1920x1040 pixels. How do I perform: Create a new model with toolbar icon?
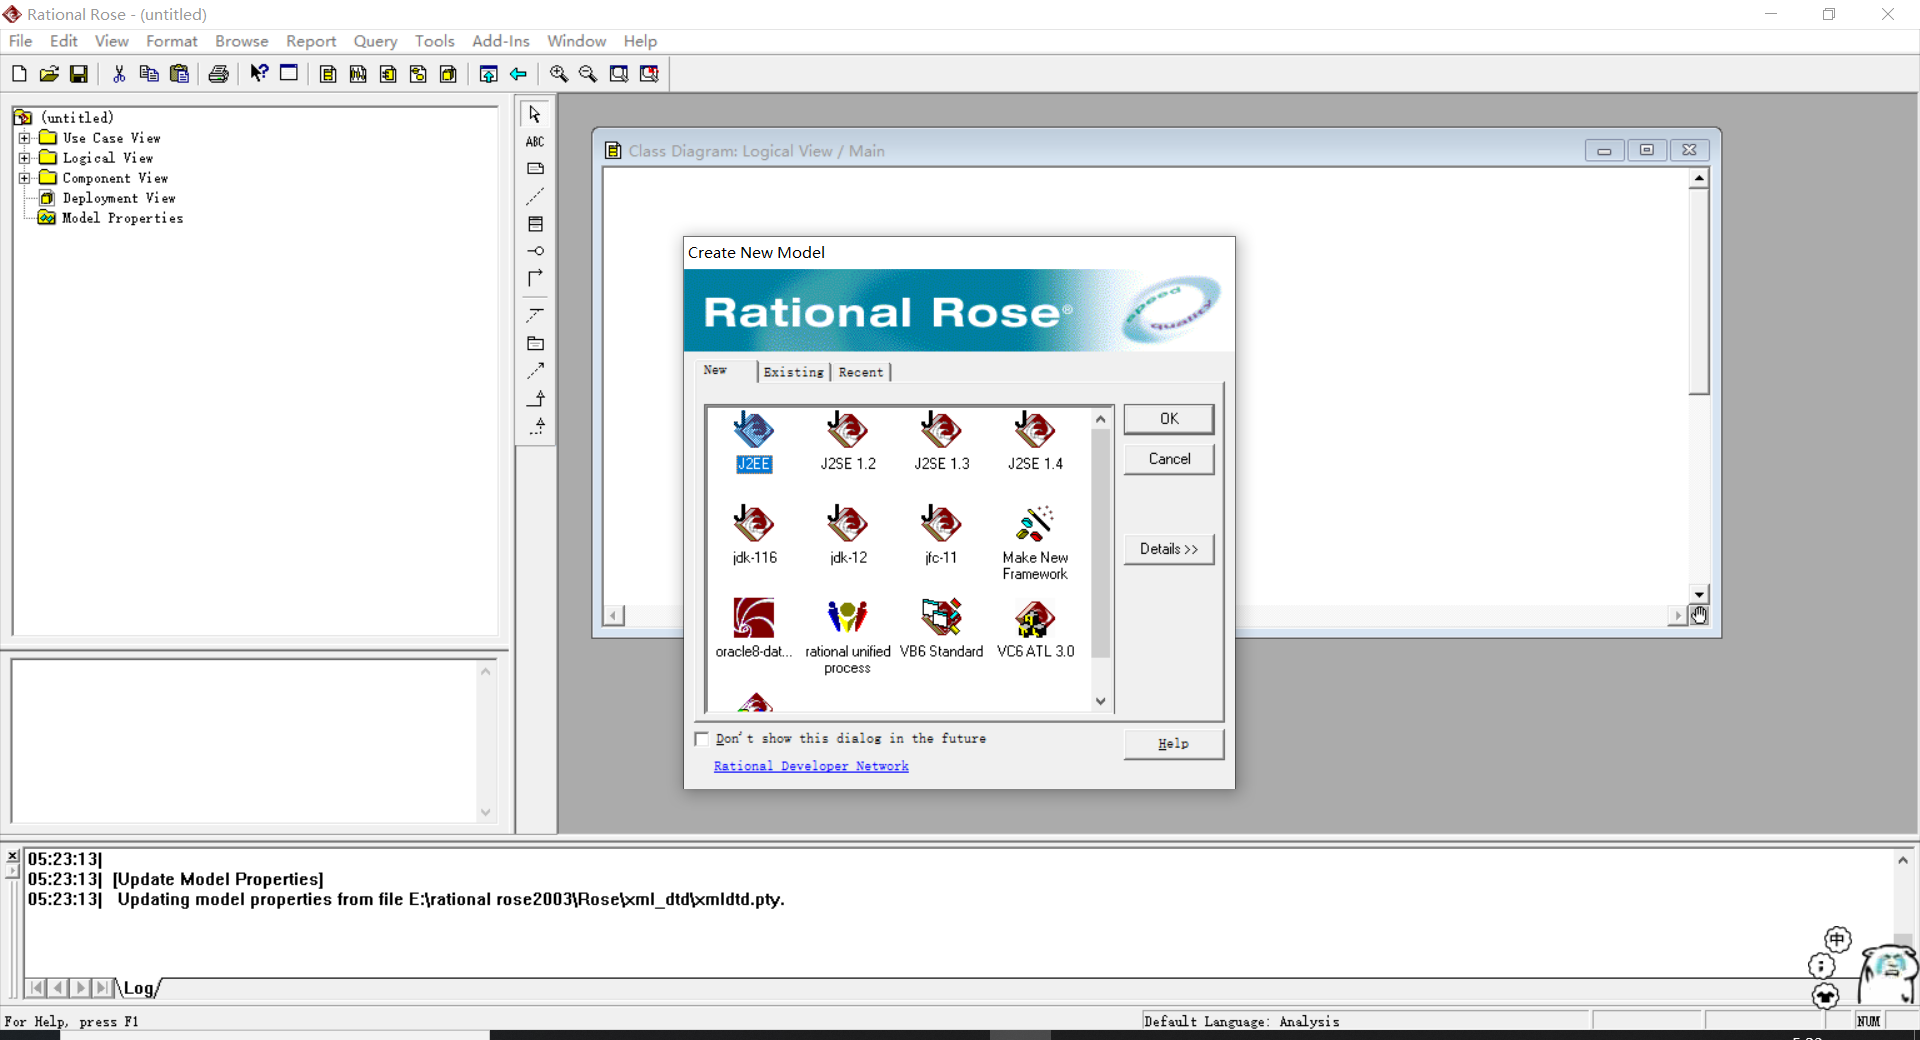point(19,74)
